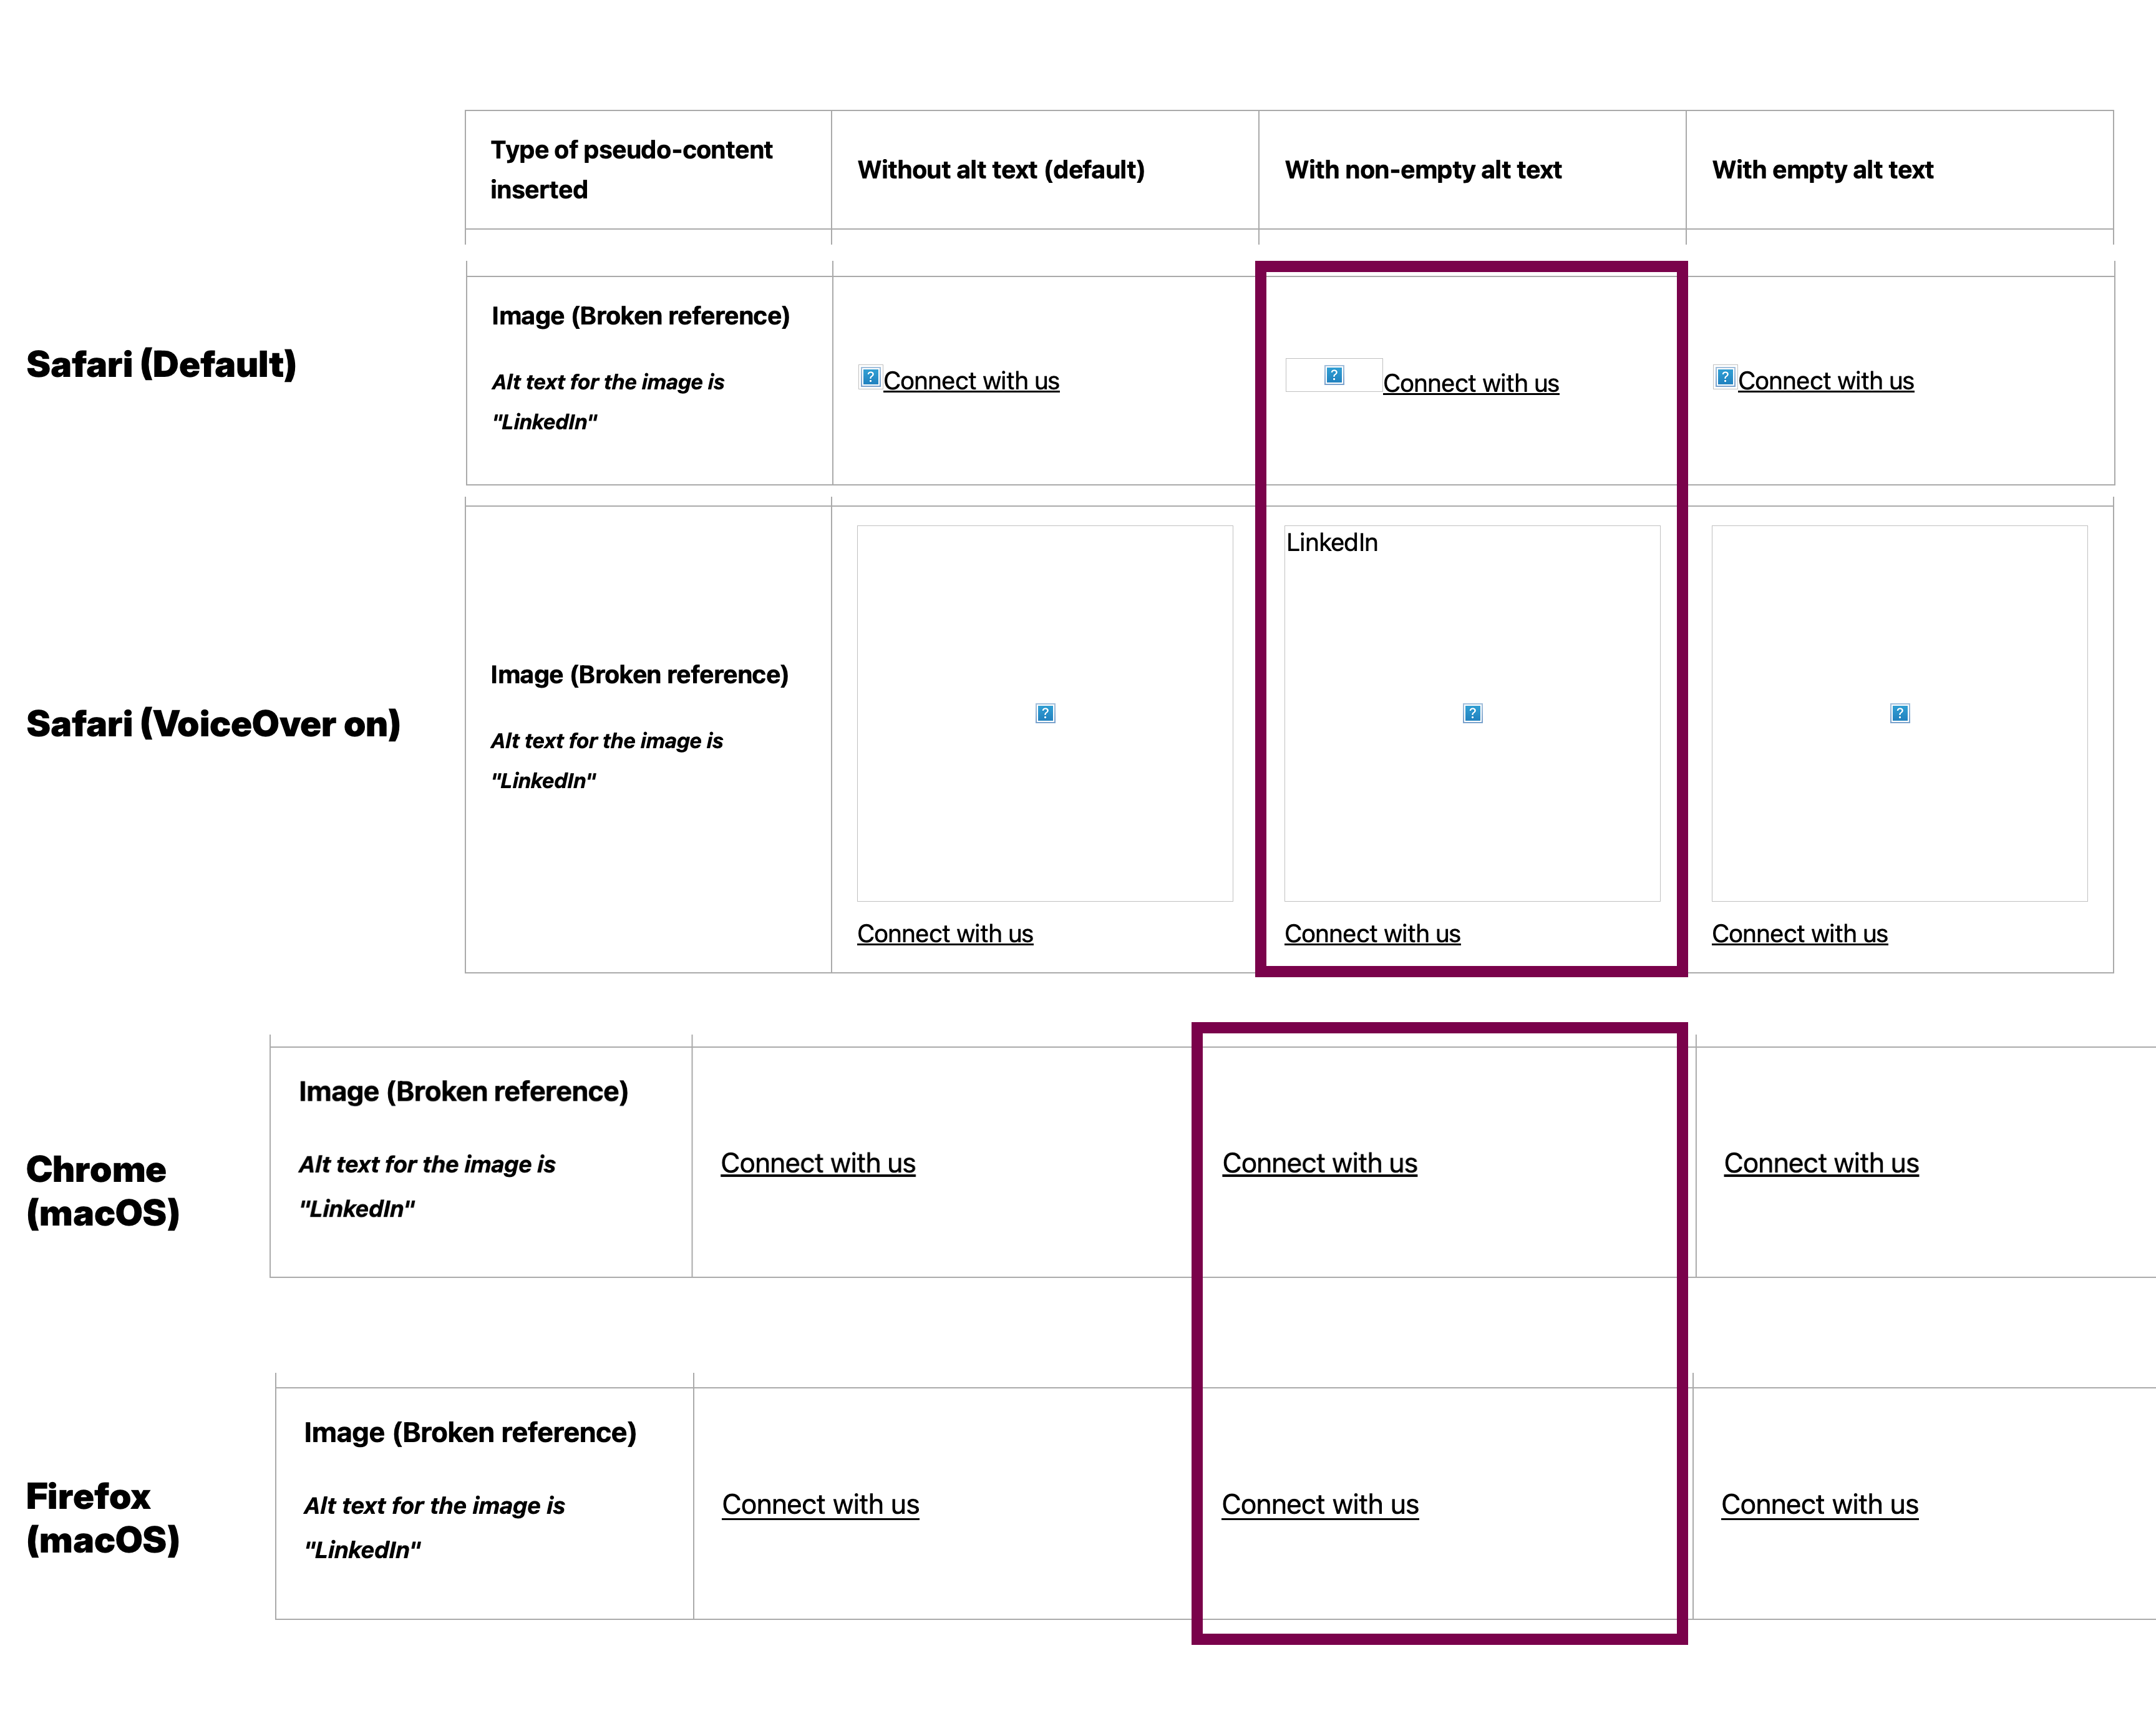The width and height of the screenshot is (2156, 1736).
Task: Click broken image icon in Safari VoiceOver empty-alt cell
Action: (x=1900, y=713)
